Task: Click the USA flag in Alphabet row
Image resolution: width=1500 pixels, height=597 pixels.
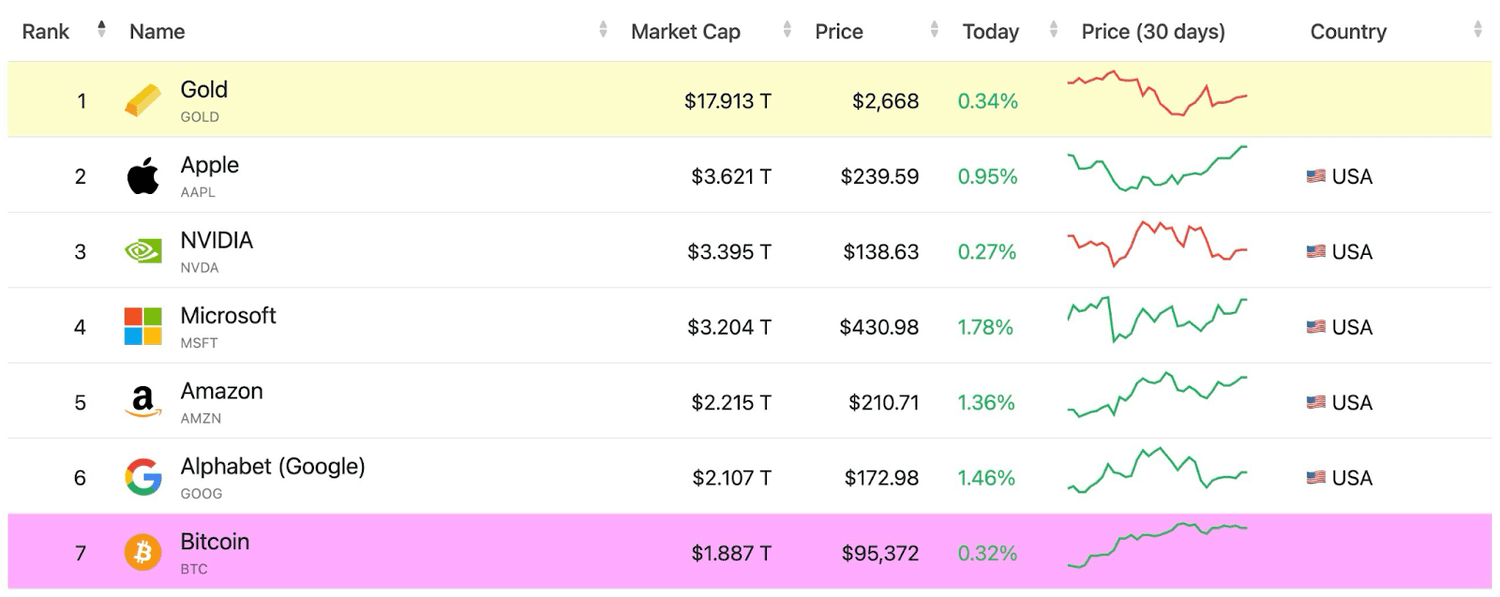Action: [x=1316, y=477]
